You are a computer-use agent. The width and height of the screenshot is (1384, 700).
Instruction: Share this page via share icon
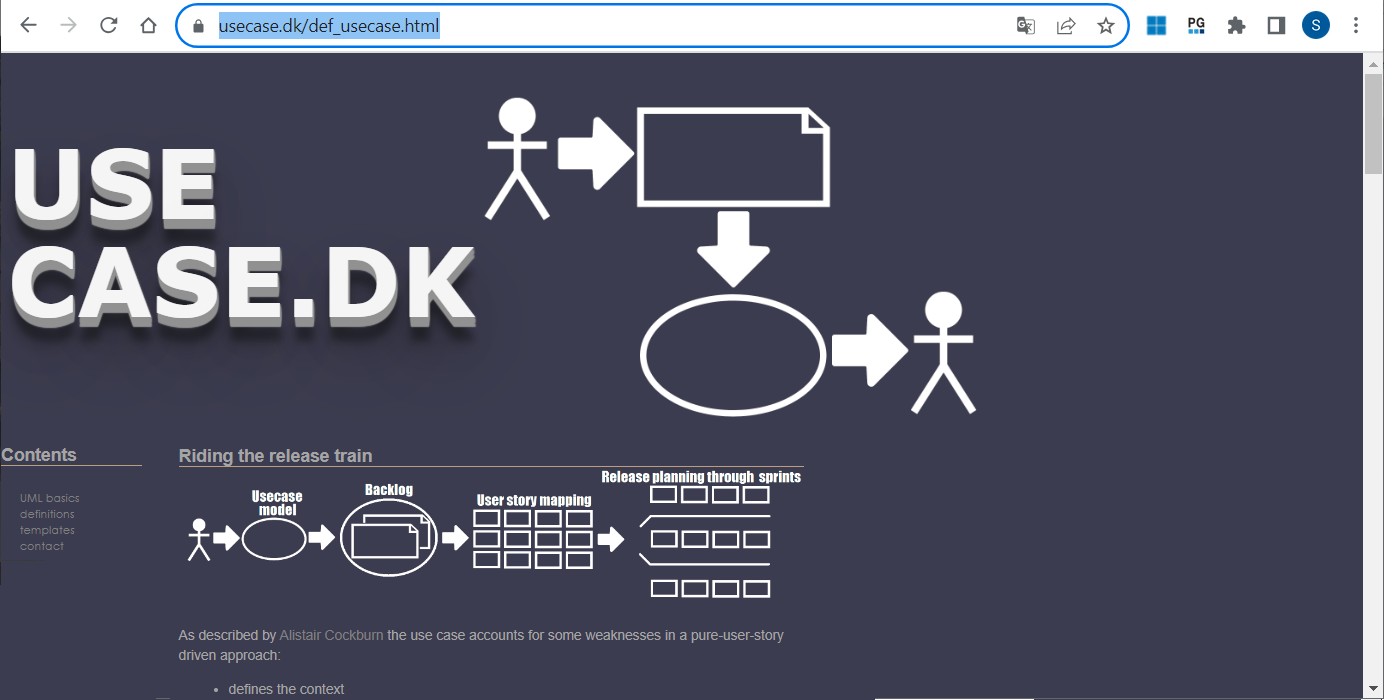click(x=1065, y=26)
